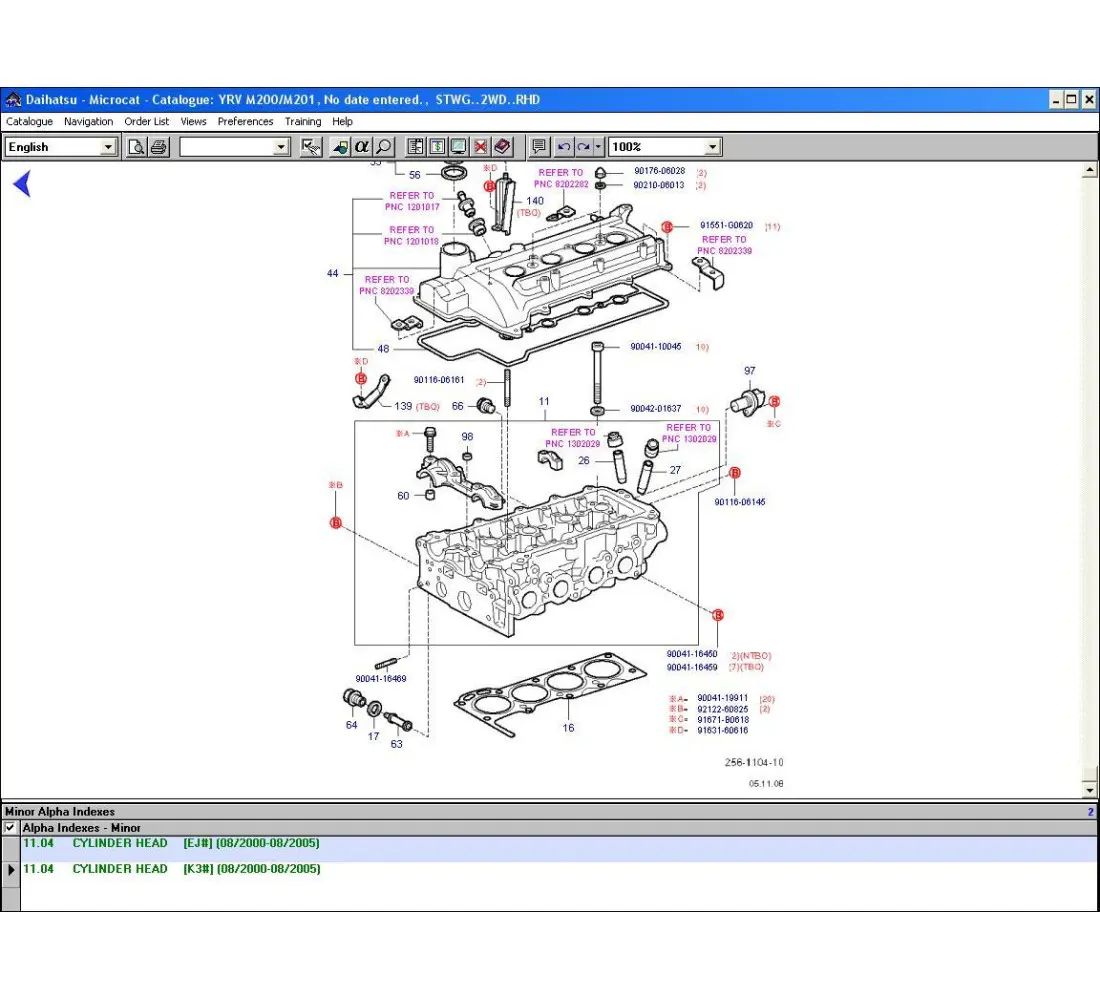Click callout number 140 in diagram
Screen dimensions: 1100x1000
click(535, 201)
